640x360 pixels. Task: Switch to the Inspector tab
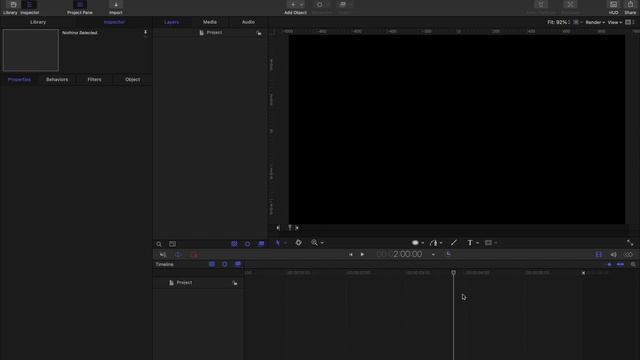click(x=114, y=22)
